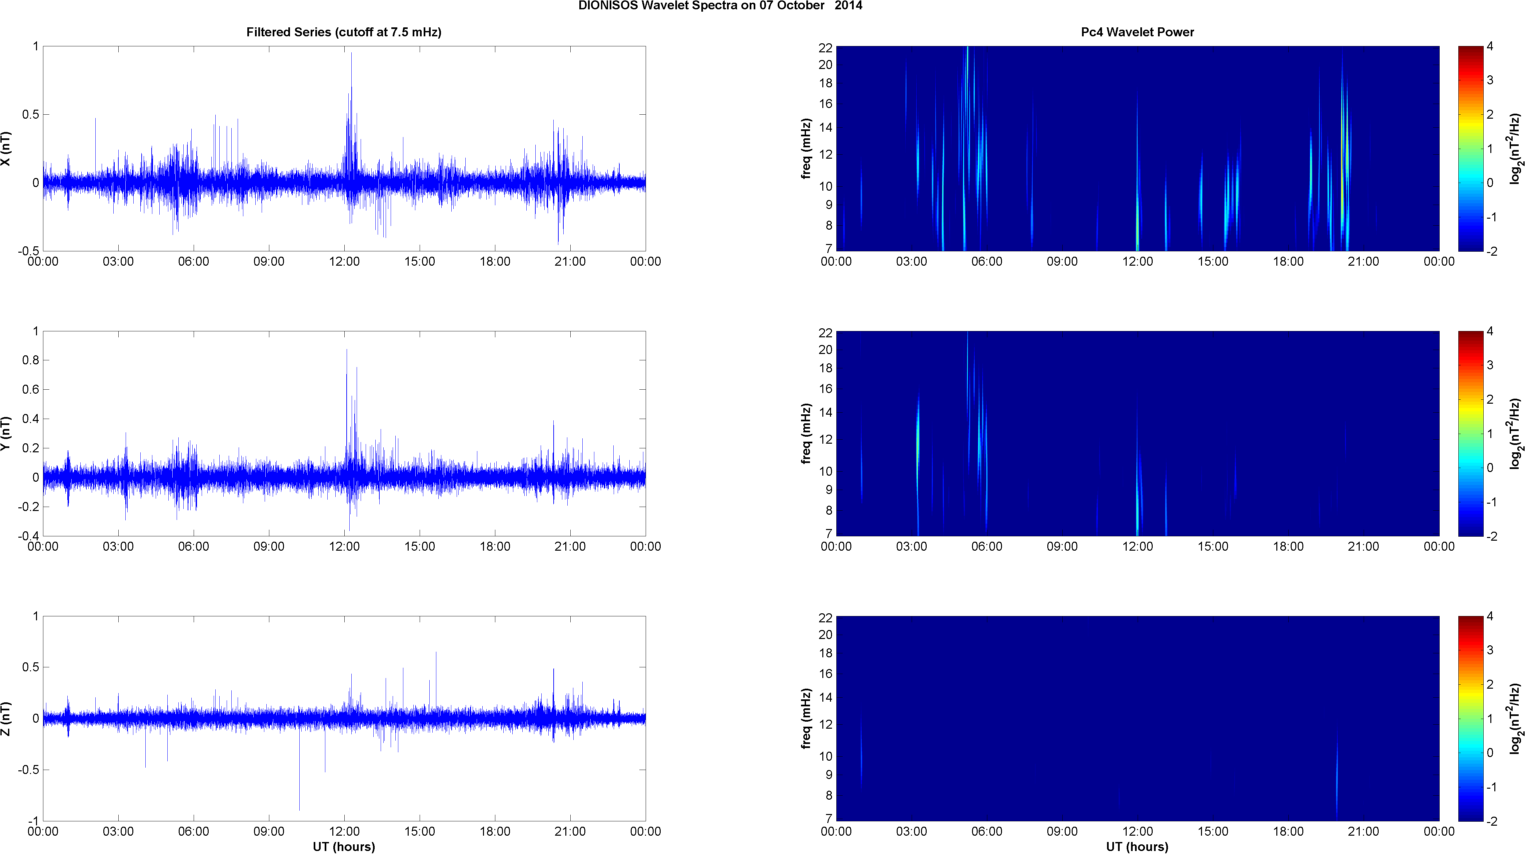Click 'UT (hours)' label under Z time series
The width and height of the screenshot is (1525, 854).
coord(344,846)
